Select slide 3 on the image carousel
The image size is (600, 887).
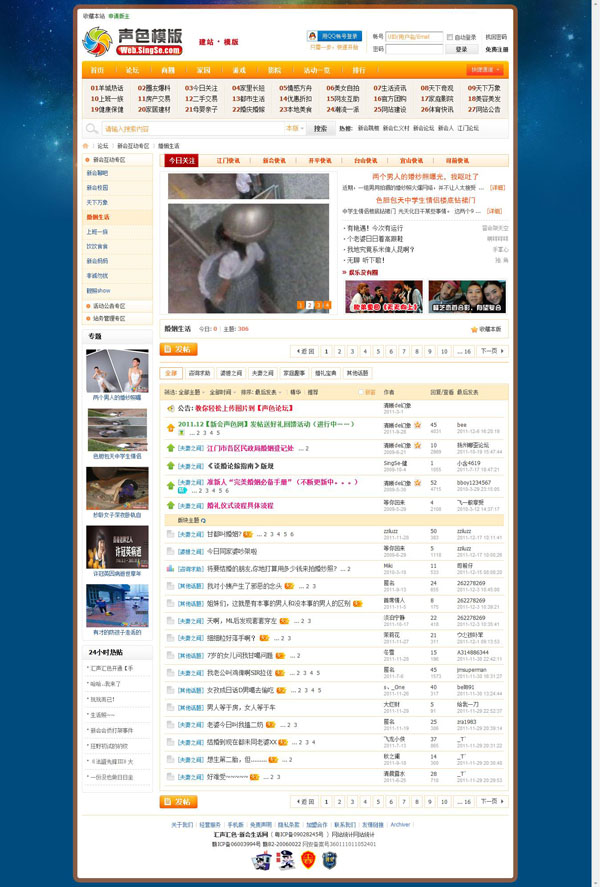tap(319, 305)
